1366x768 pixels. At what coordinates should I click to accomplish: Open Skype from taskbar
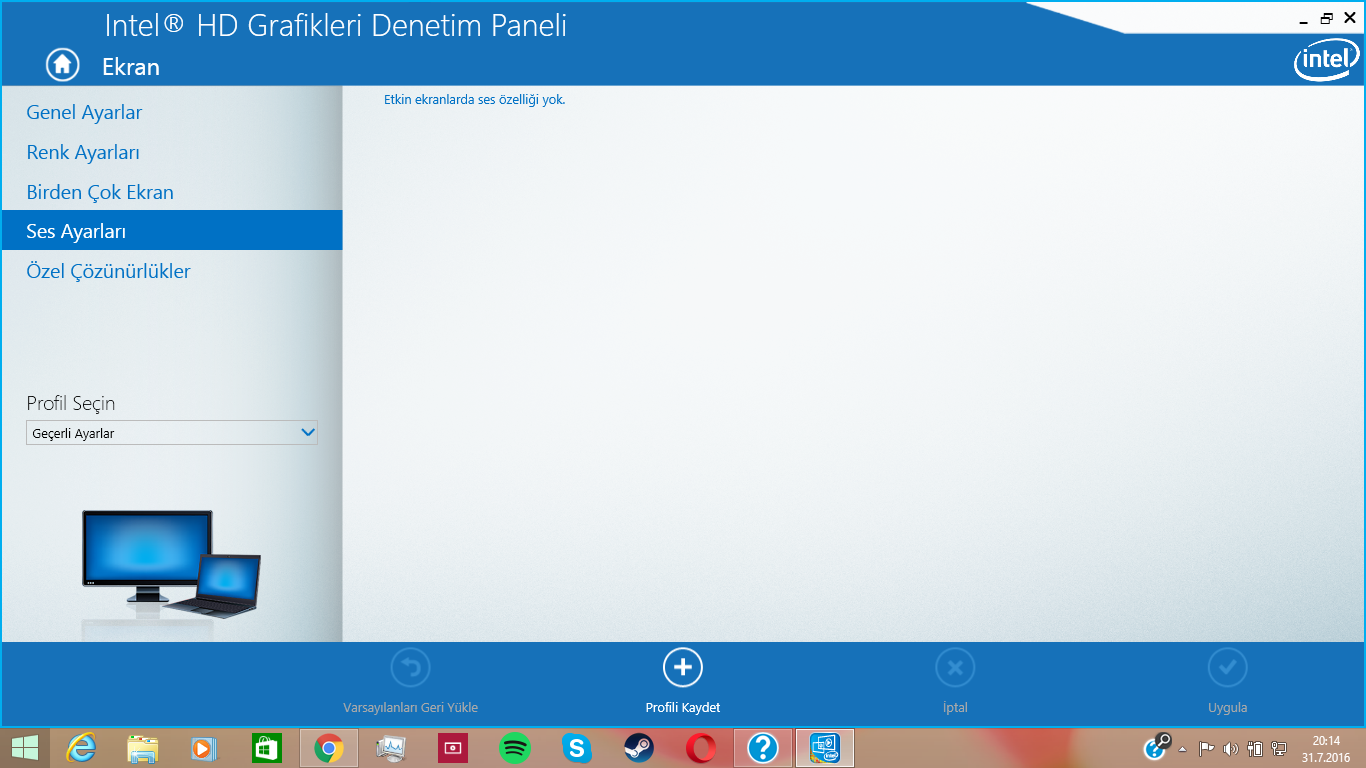pyautogui.click(x=576, y=748)
